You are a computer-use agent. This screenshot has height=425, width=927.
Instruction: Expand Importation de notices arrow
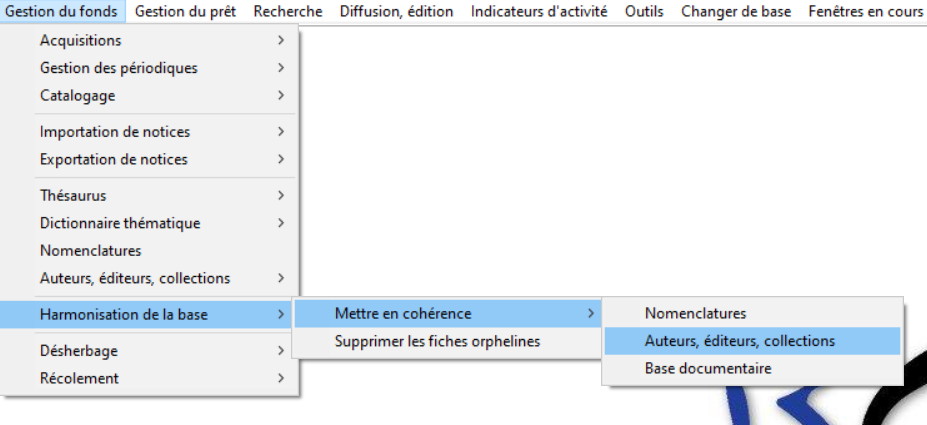(x=281, y=131)
